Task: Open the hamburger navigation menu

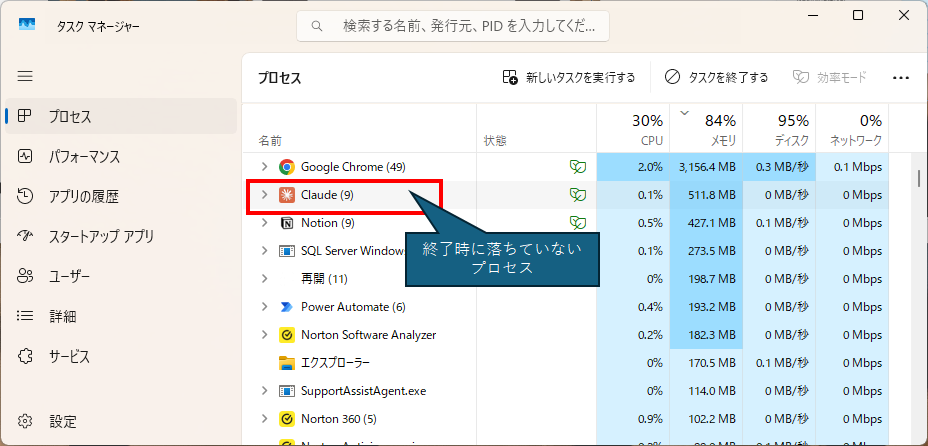Action: click(25, 76)
